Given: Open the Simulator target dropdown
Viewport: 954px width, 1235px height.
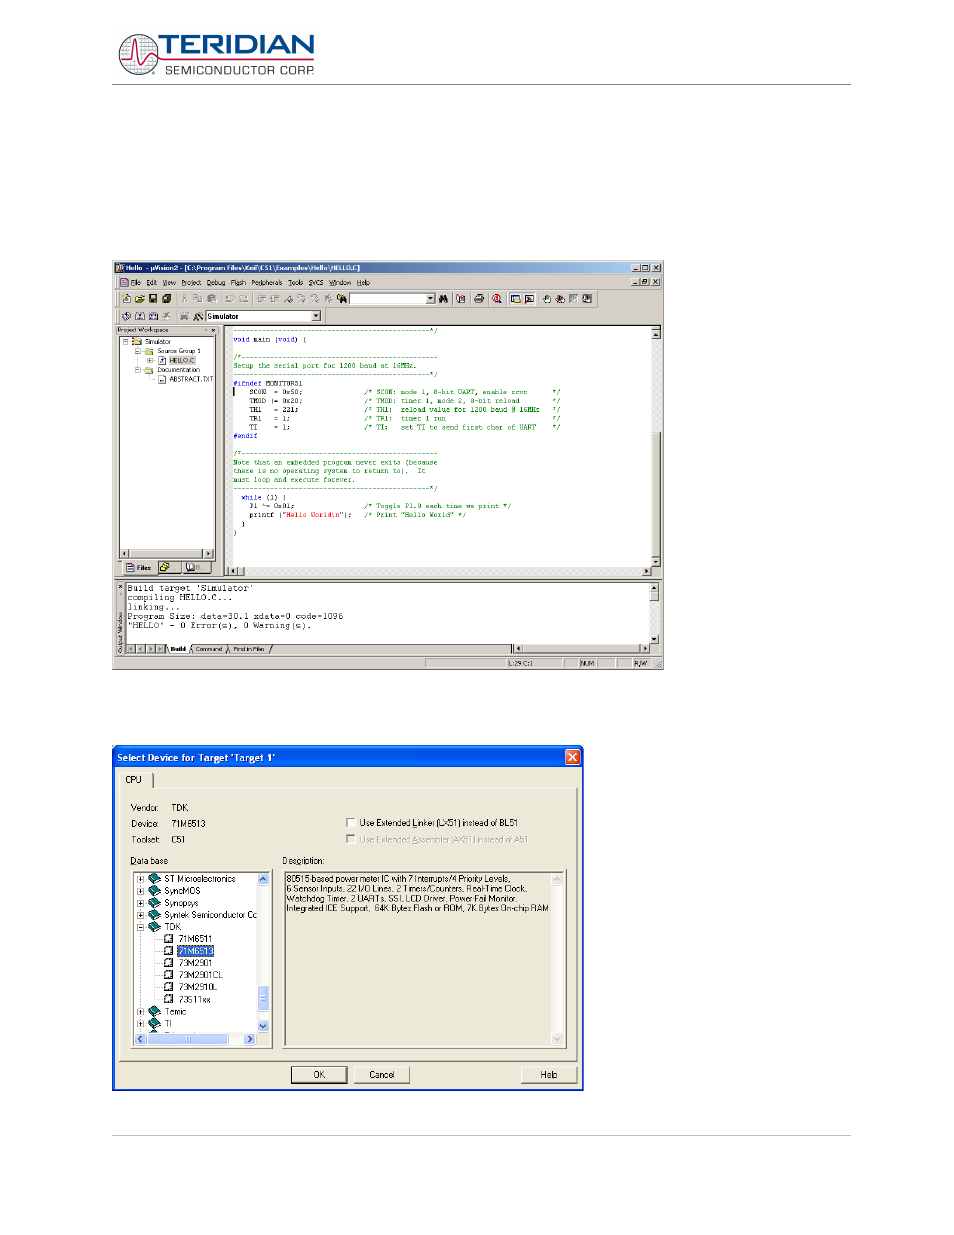Looking at the screenshot, I should (x=316, y=316).
